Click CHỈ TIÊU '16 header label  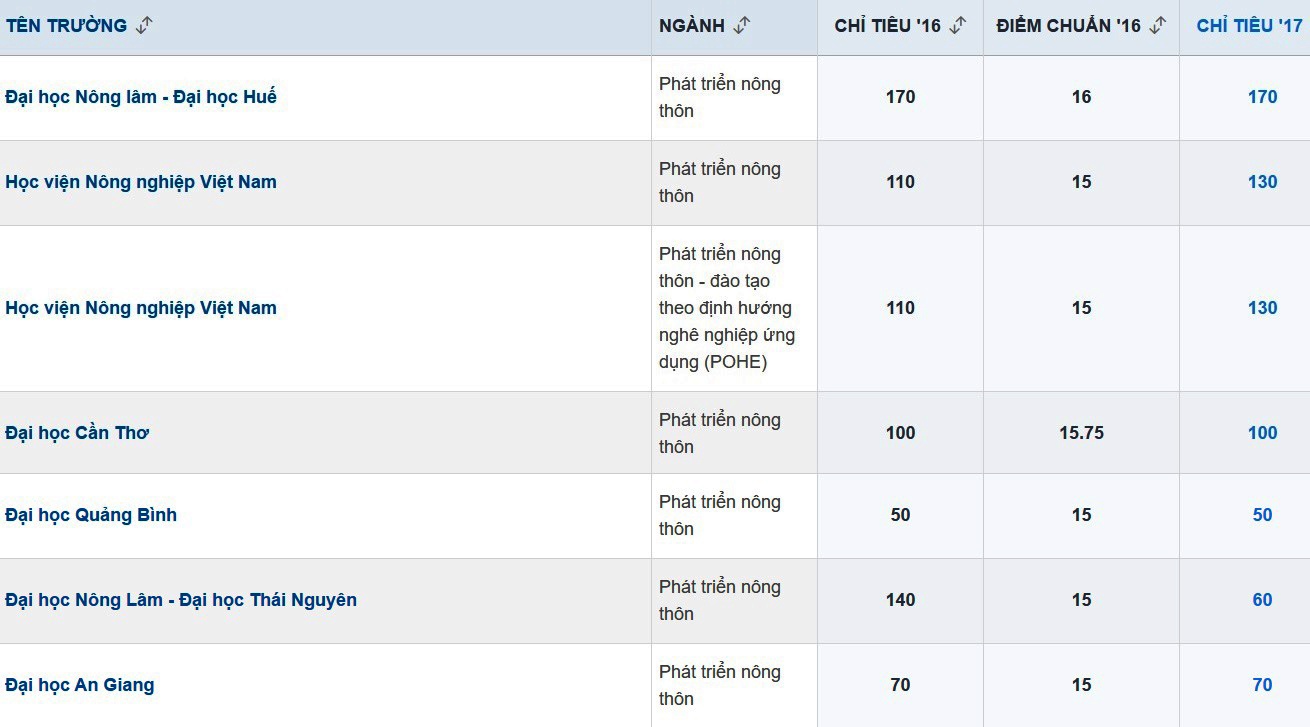(x=888, y=26)
